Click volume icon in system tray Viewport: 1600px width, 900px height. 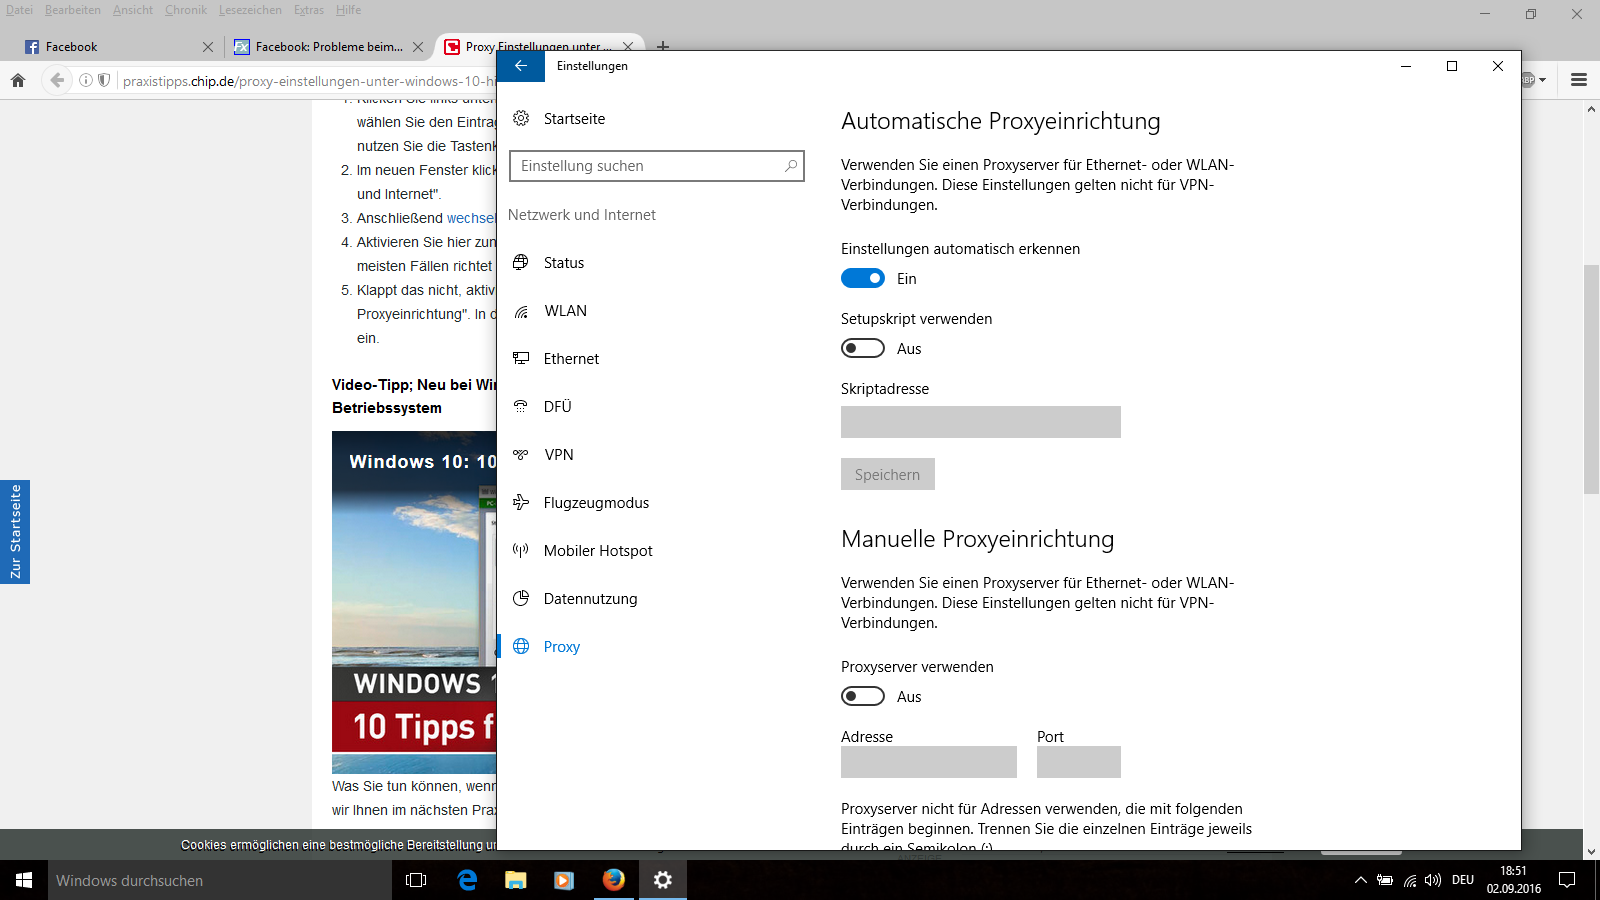tap(1433, 880)
